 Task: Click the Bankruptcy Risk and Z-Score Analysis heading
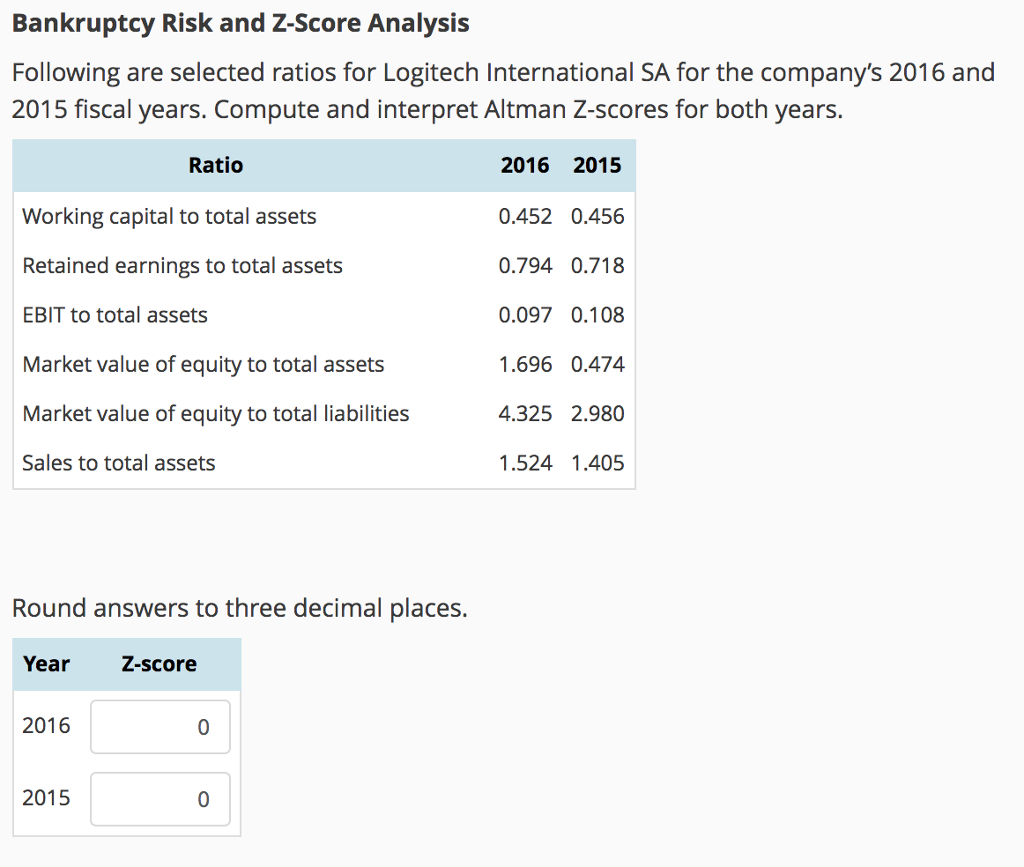point(240,22)
